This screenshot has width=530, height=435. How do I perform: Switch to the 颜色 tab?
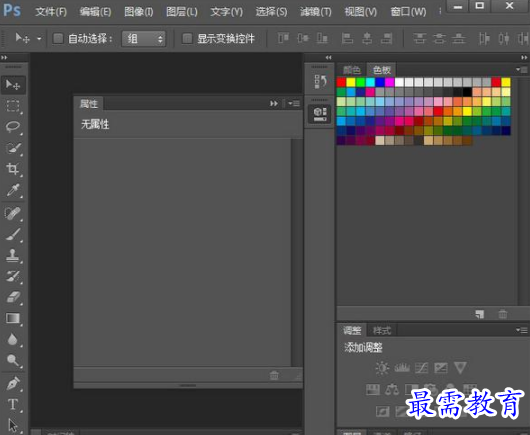[352, 70]
